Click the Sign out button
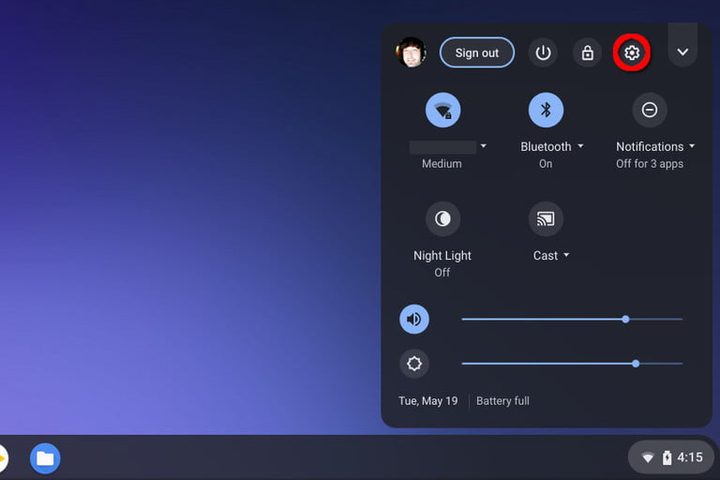 click(477, 53)
